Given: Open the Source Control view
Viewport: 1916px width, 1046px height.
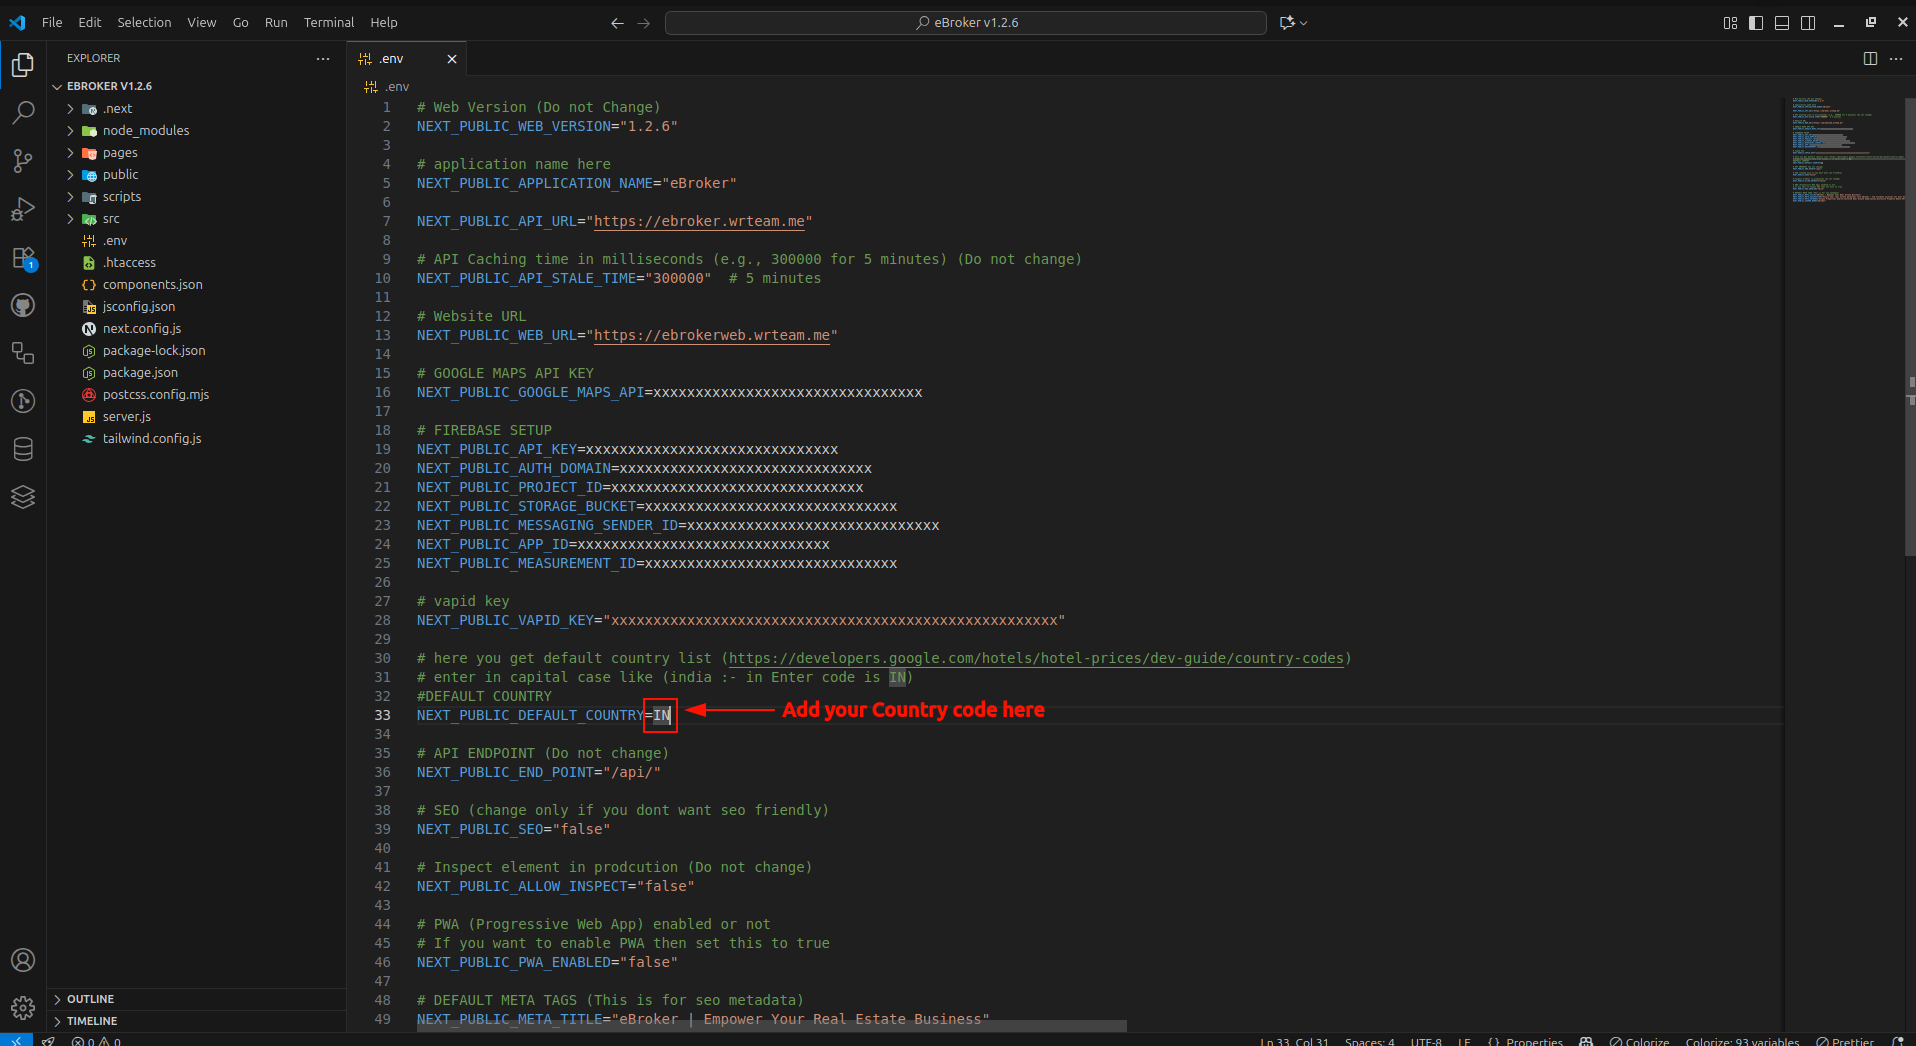Looking at the screenshot, I should [x=23, y=161].
